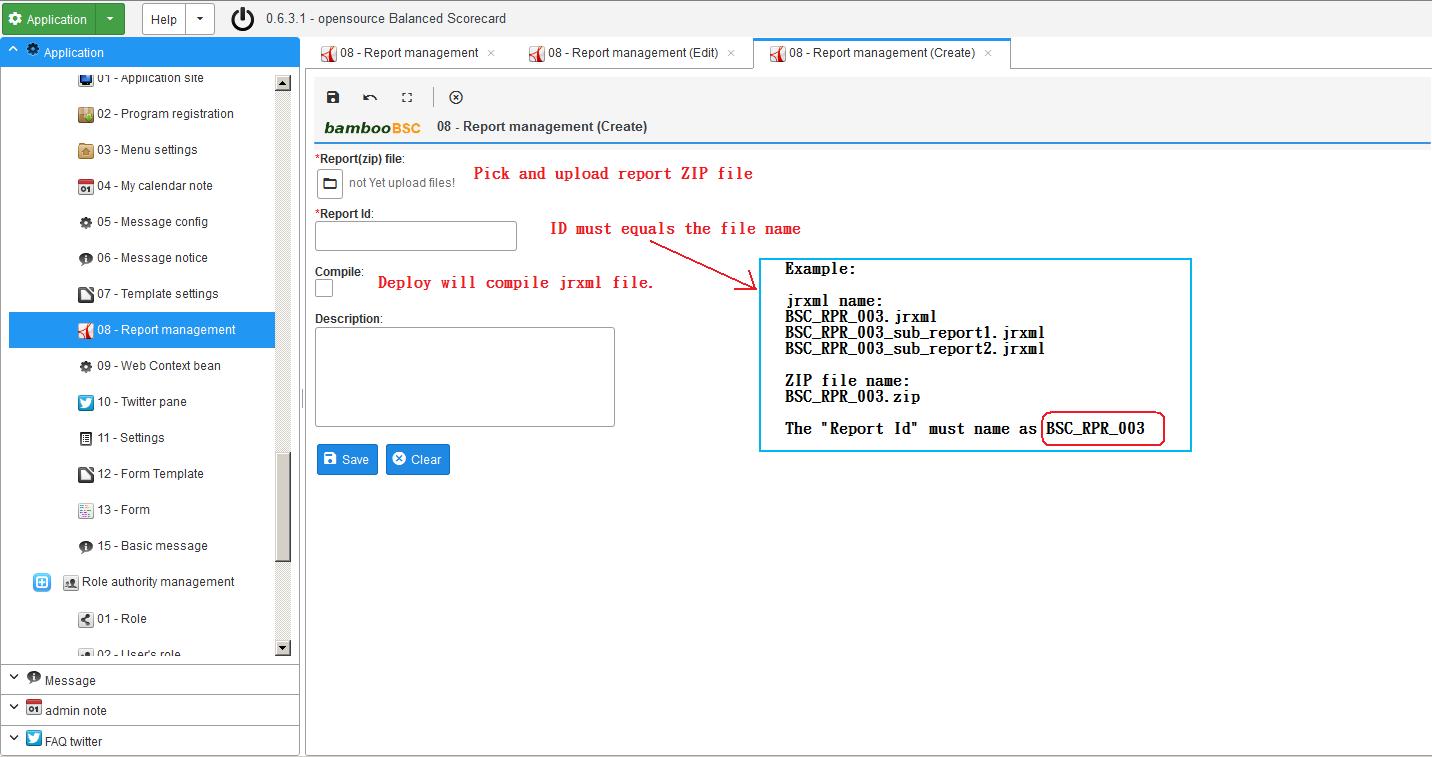The image size is (1432, 757).
Task: Open the Help dropdown arrow
Action: pos(200,19)
